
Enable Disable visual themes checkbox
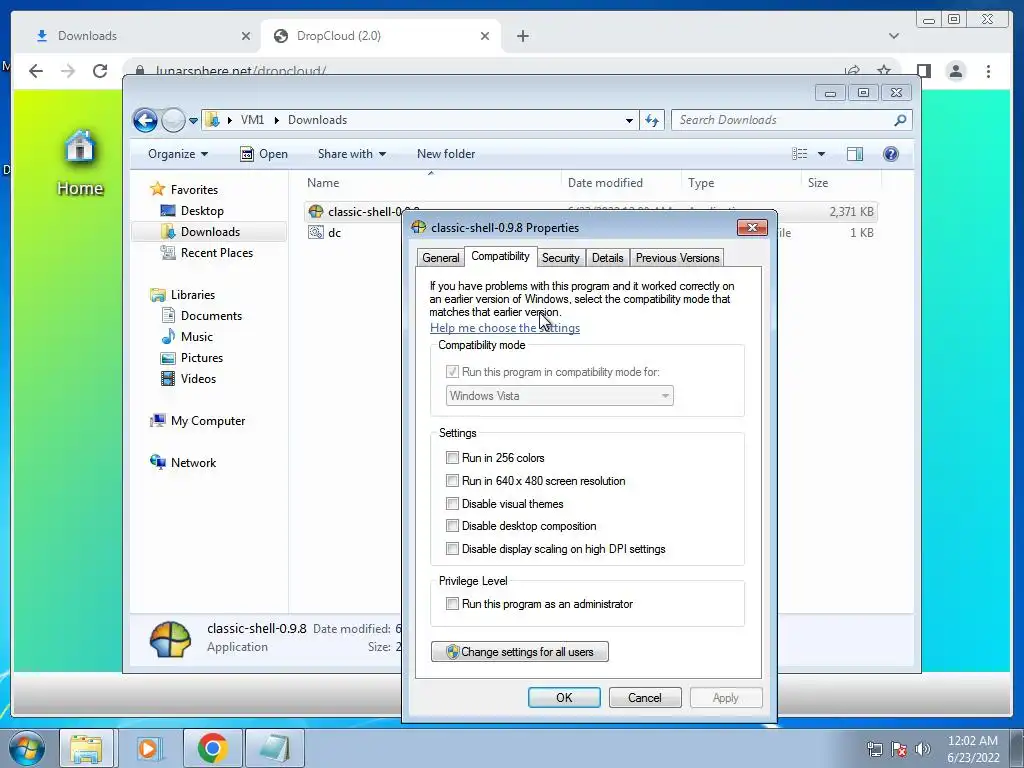tap(452, 504)
